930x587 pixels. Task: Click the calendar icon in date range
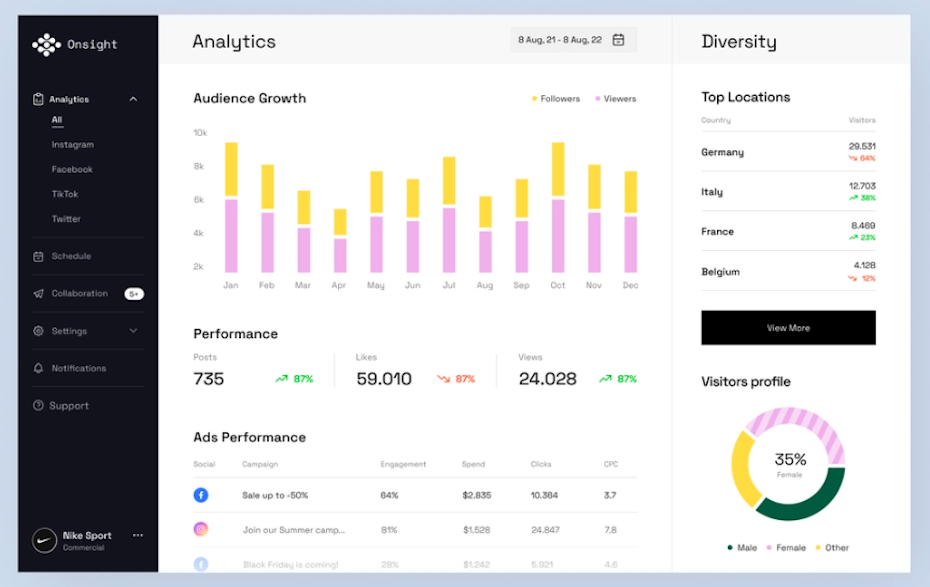point(618,40)
